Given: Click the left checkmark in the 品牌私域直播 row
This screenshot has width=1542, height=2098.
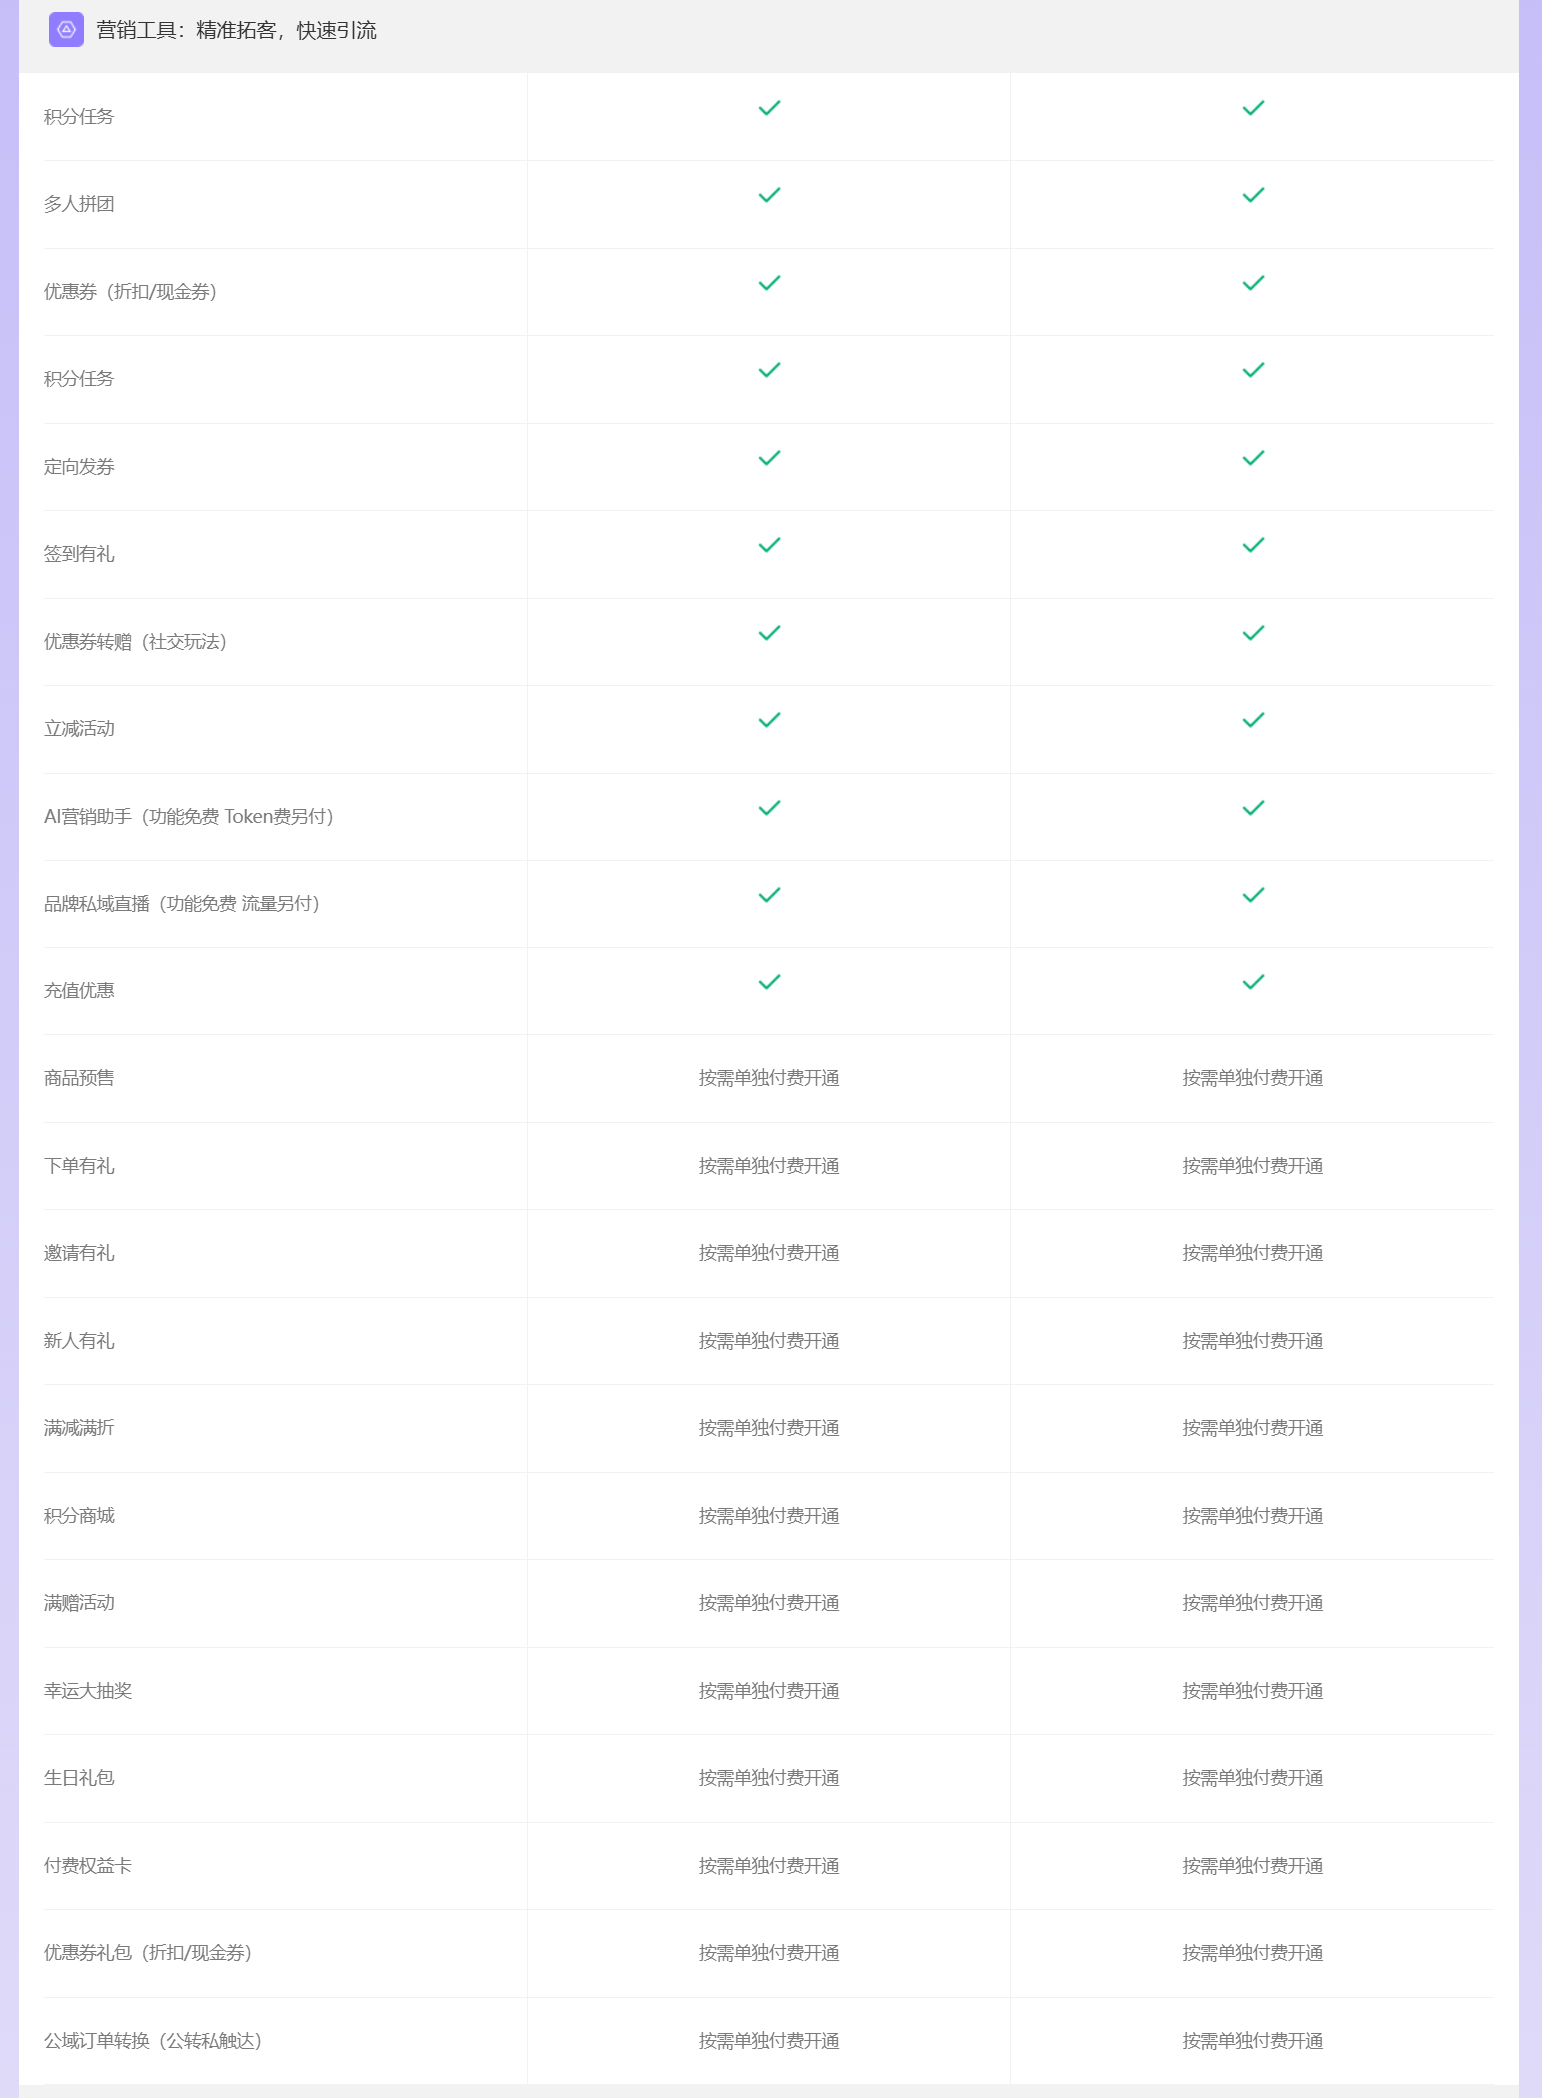Looking at the screenshot, I should pyautogui.click(x=769, y=895).
